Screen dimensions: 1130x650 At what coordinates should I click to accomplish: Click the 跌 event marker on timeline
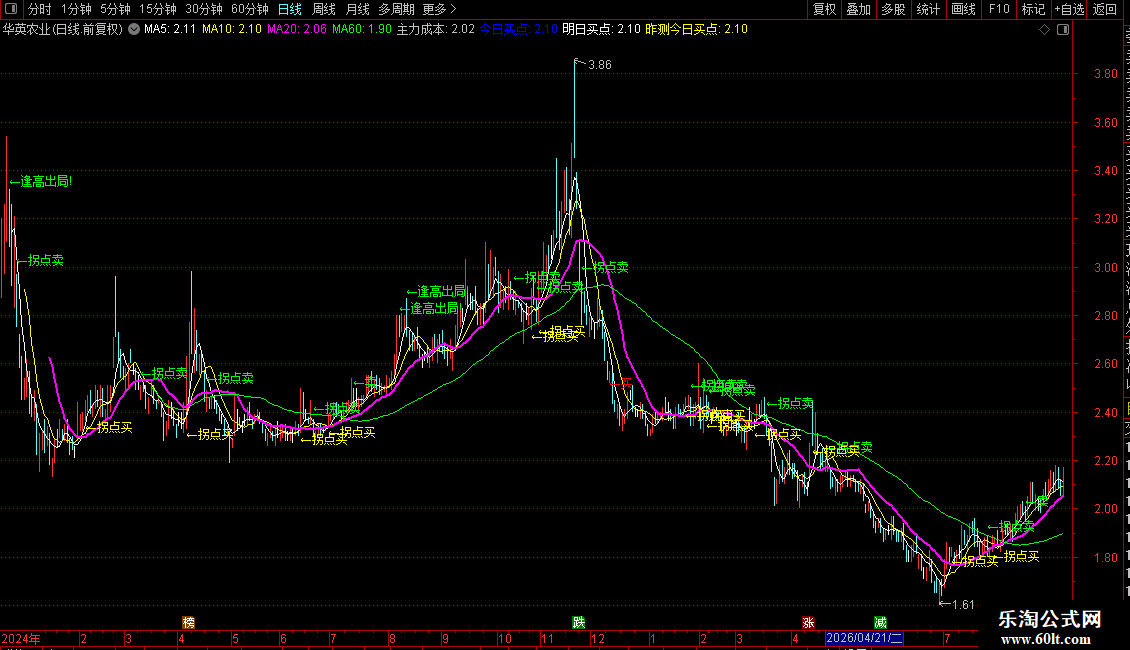coord(579,623)
